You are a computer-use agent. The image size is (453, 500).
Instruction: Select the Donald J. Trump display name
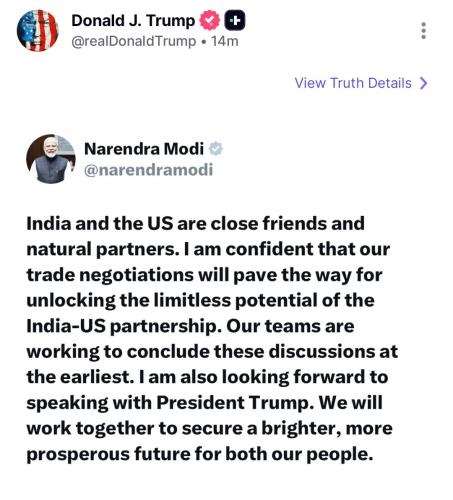(x=133, y=21)
